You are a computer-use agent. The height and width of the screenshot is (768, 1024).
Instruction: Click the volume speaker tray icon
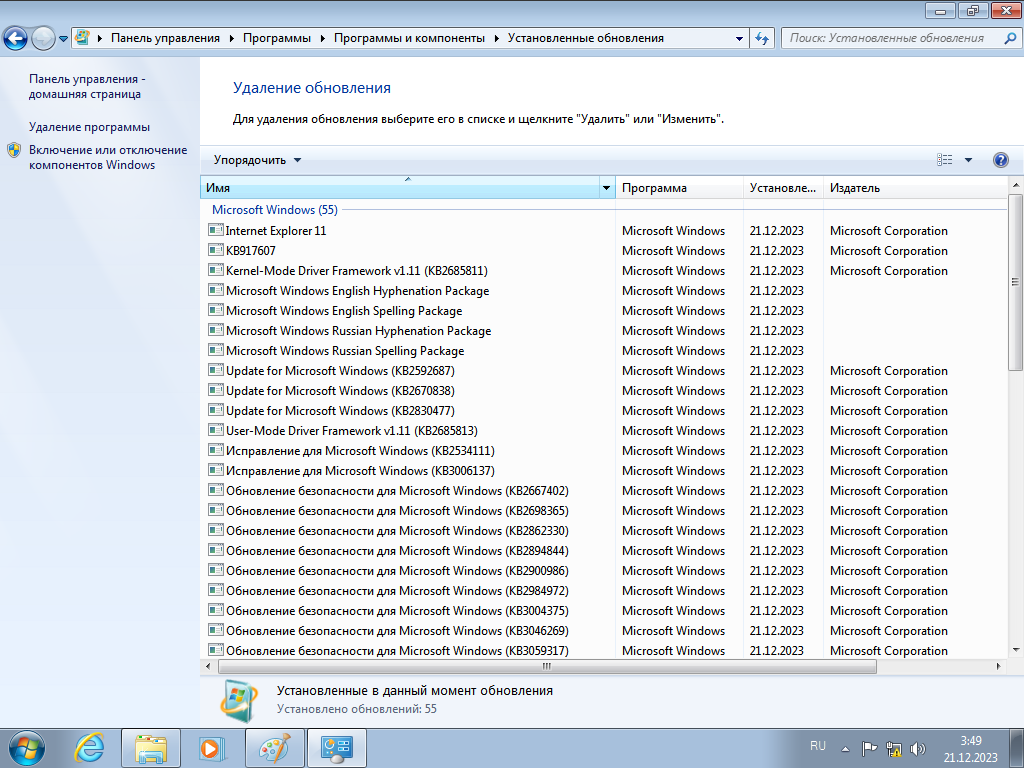918,748
